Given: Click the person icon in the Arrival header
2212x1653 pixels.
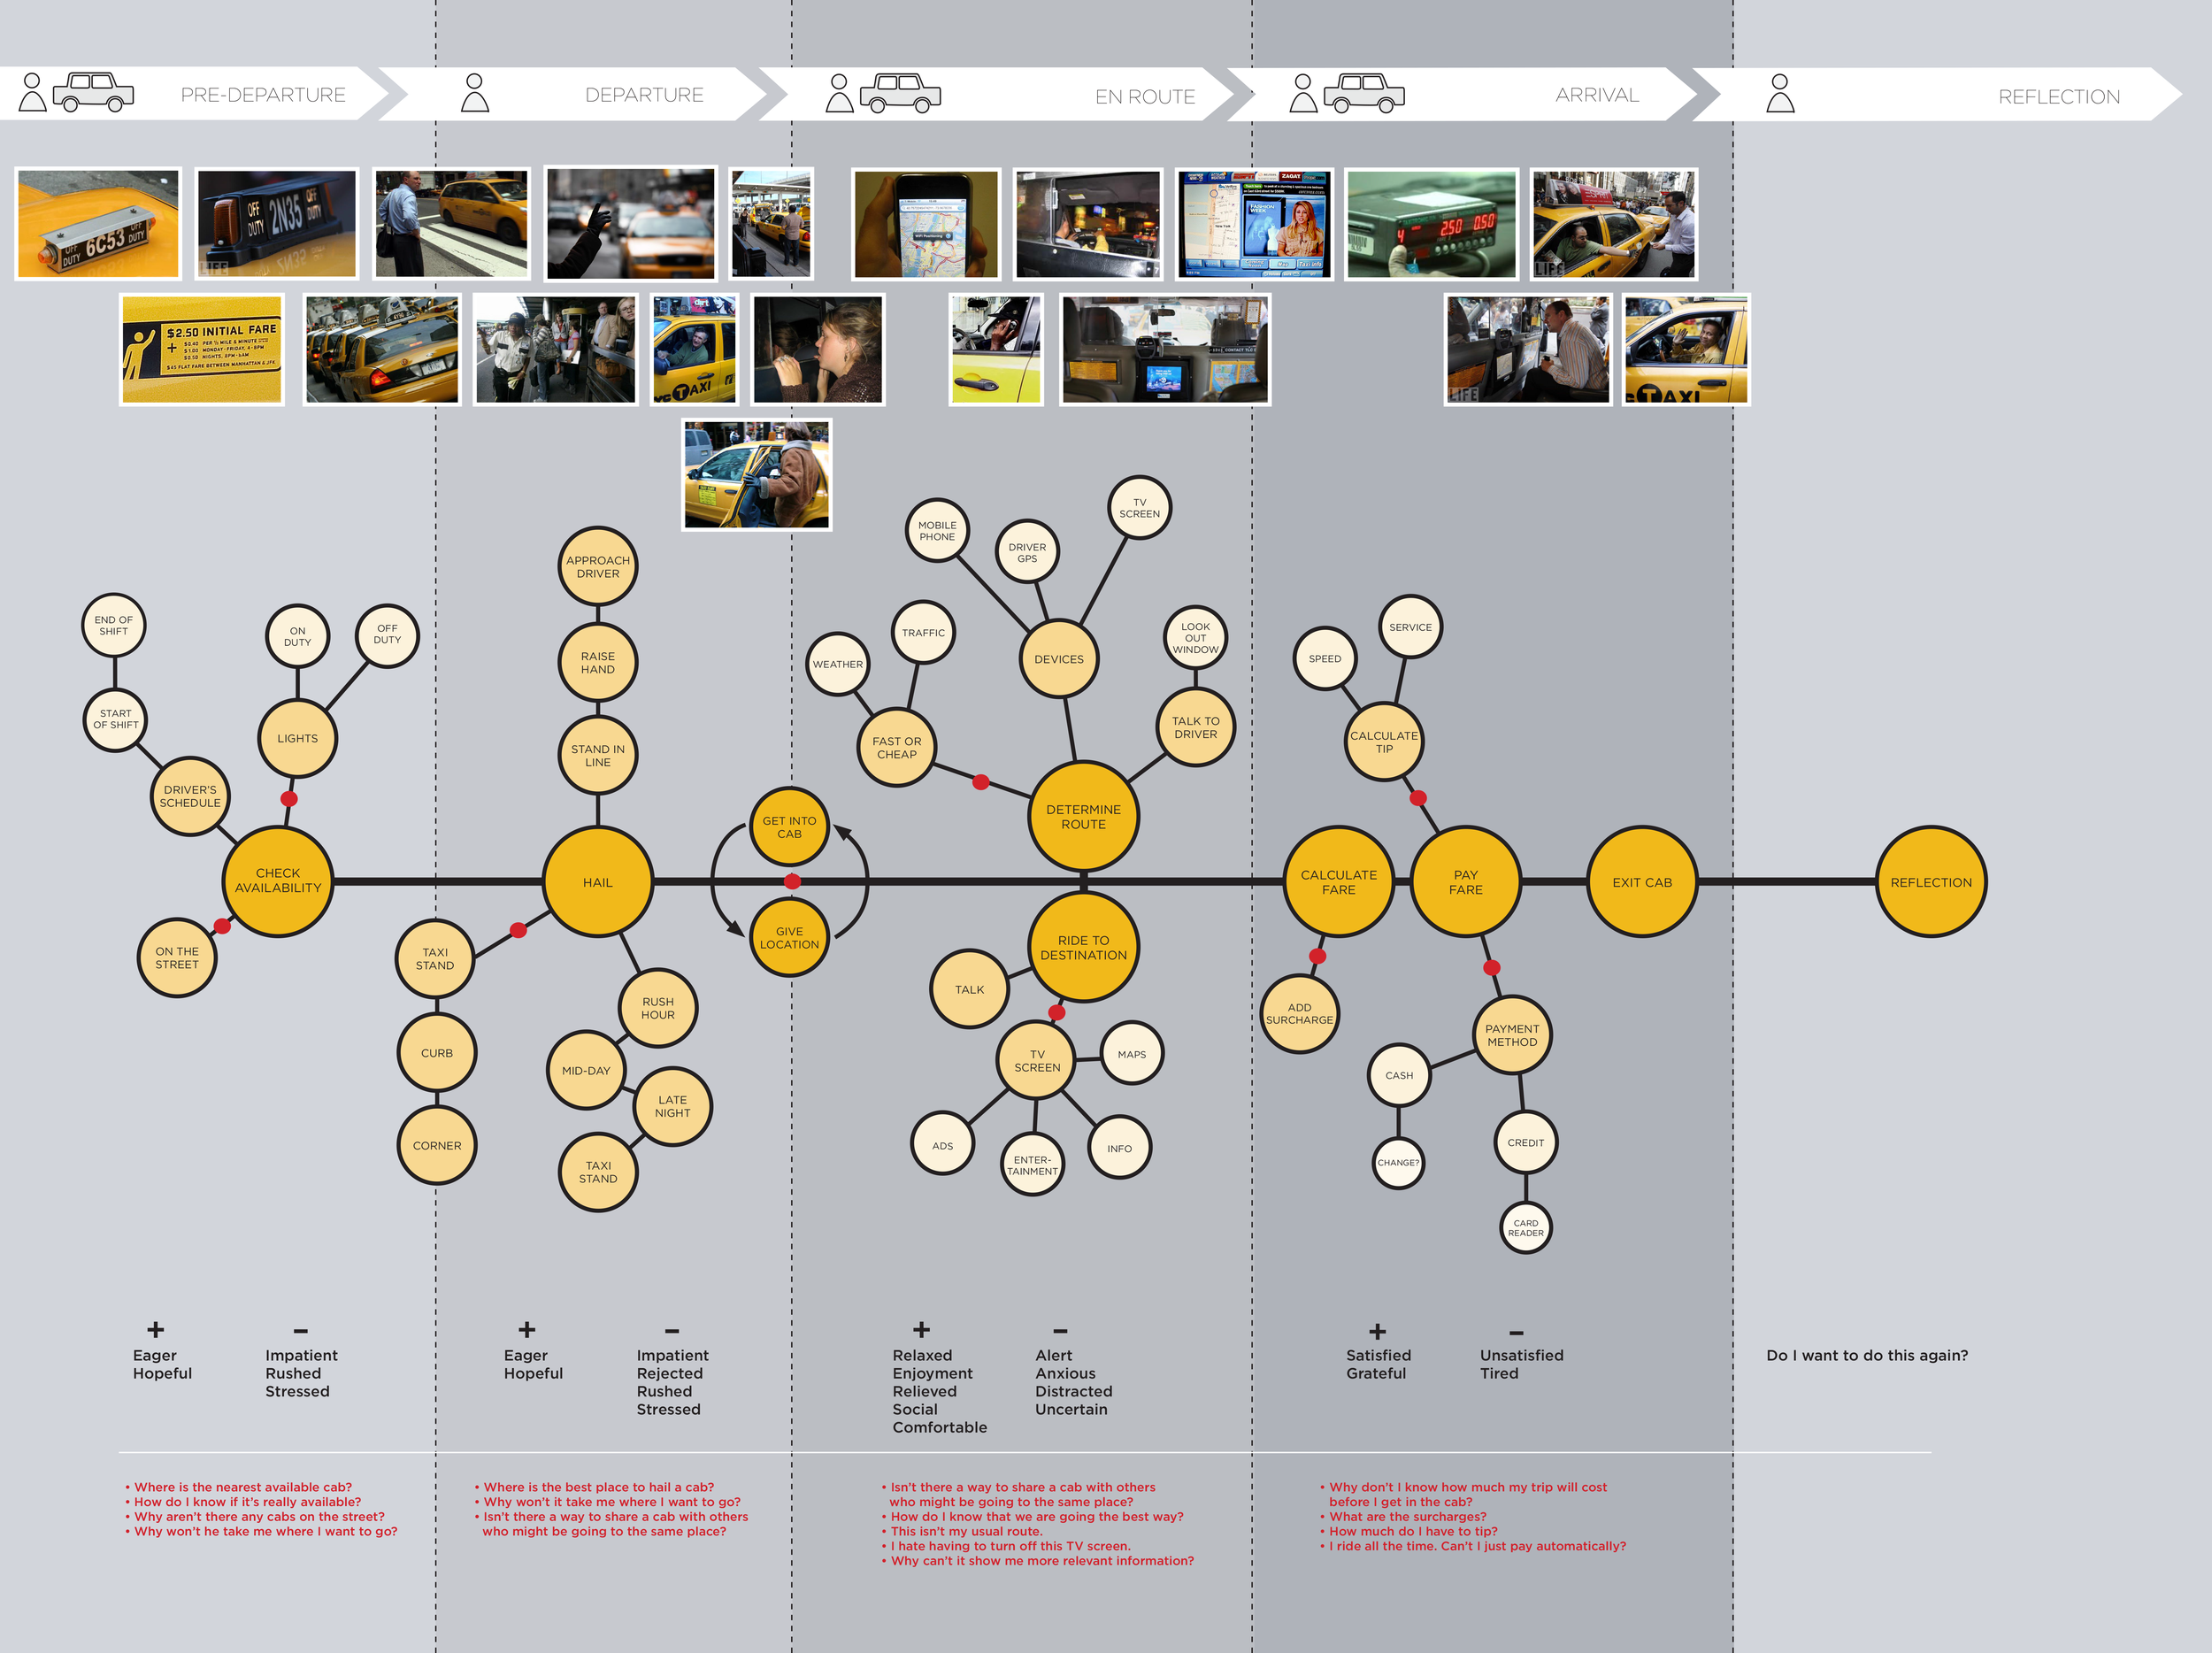Looking at the screenshot, I should 1303,93.
